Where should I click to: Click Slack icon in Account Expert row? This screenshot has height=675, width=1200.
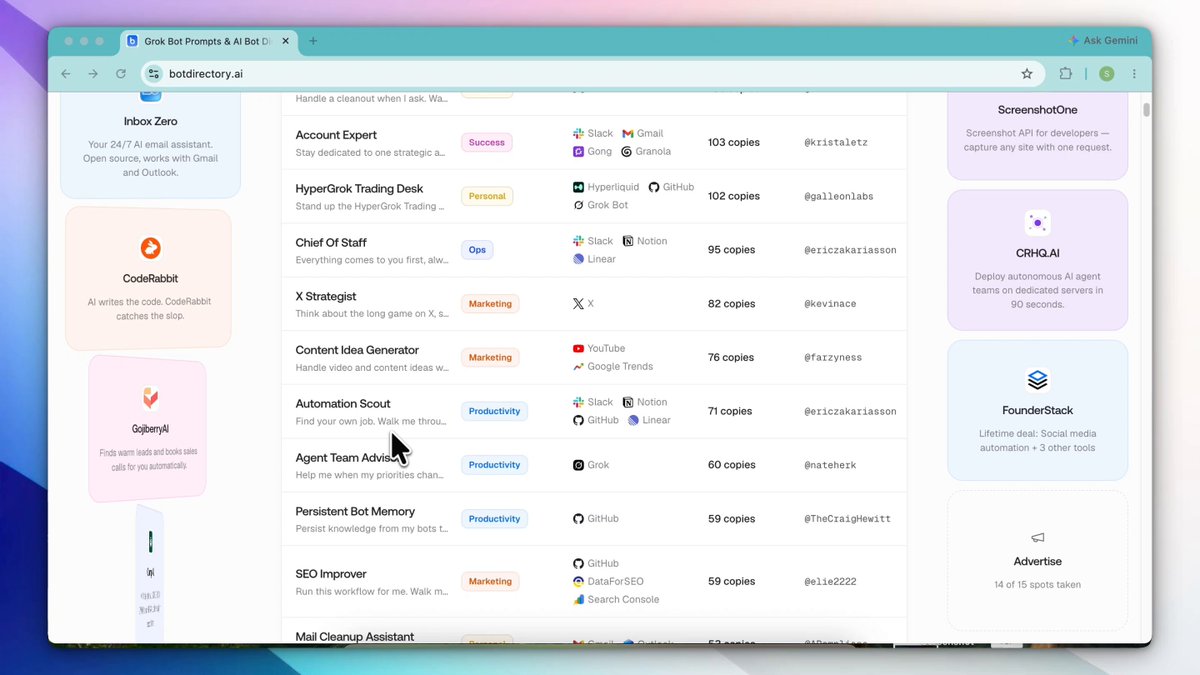tap(578, 133)
